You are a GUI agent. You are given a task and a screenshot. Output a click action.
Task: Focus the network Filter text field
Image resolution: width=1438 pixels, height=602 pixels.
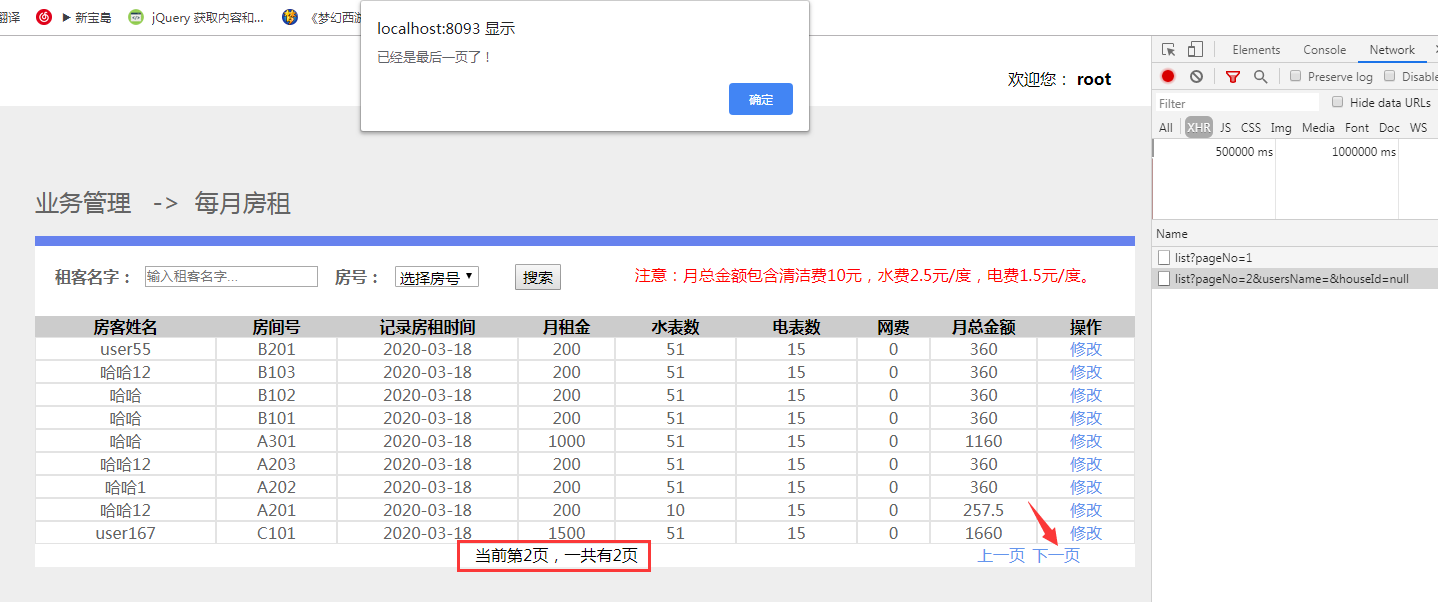tap(1238, 103)
